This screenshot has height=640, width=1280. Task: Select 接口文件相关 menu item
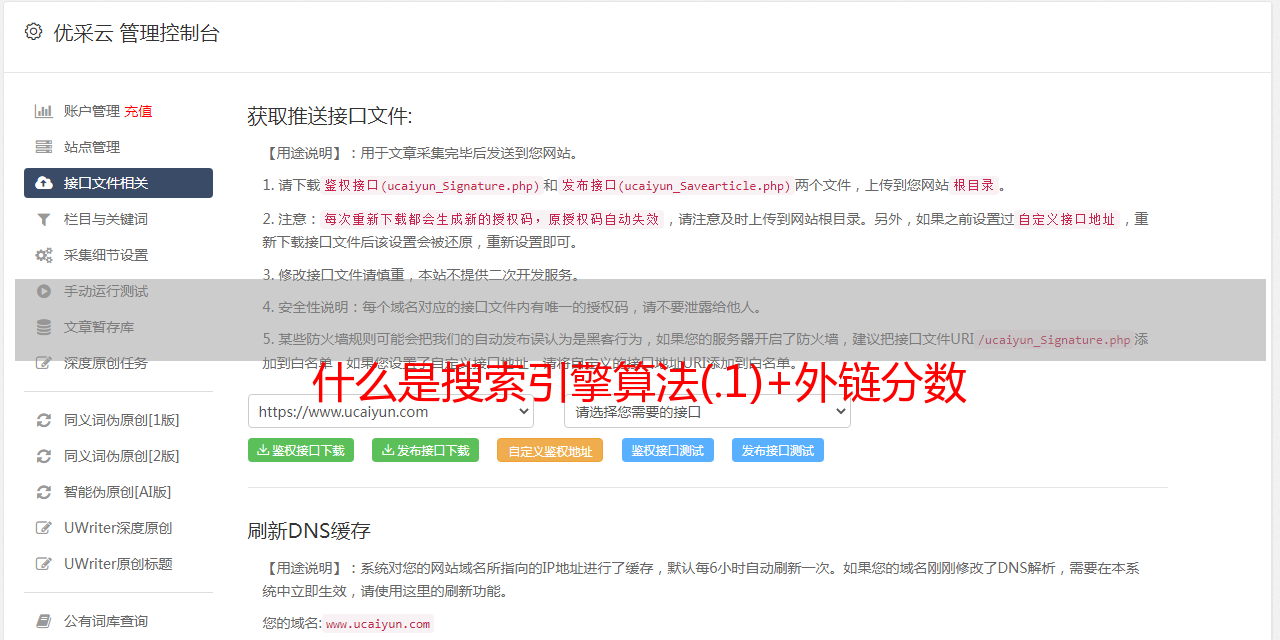(x=118, y=183)
